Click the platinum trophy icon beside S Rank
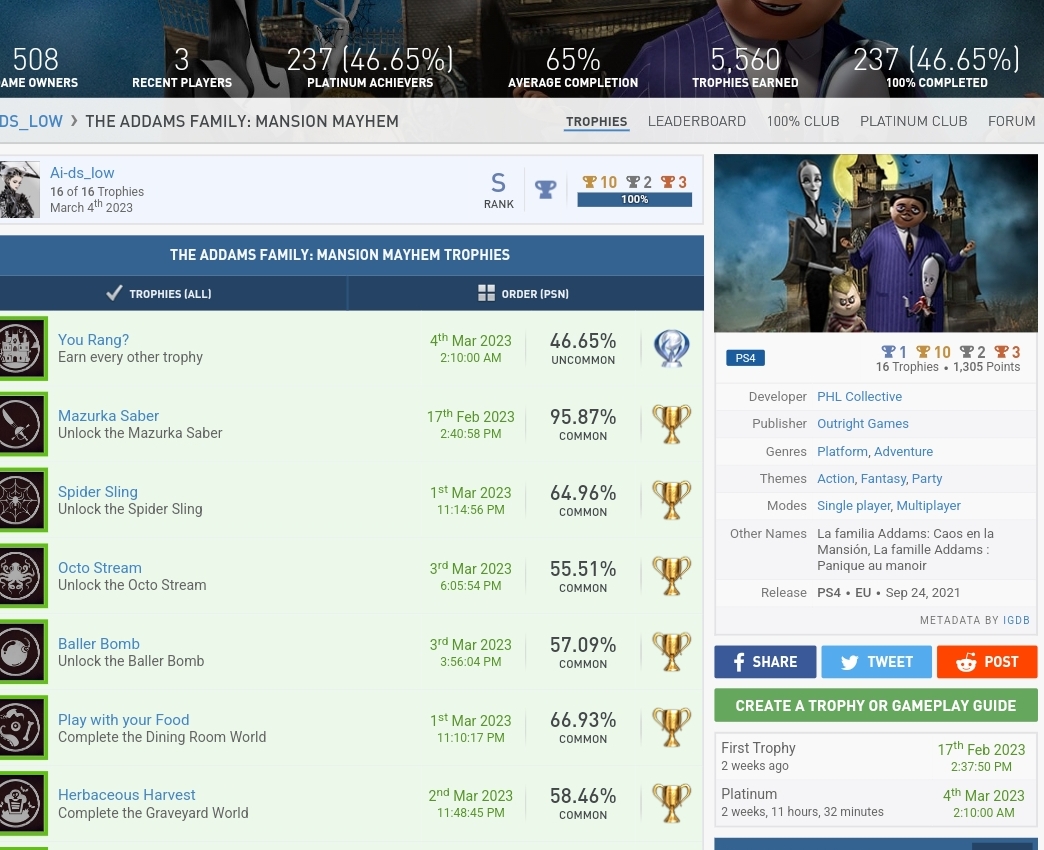 click(x=545, y=190)
